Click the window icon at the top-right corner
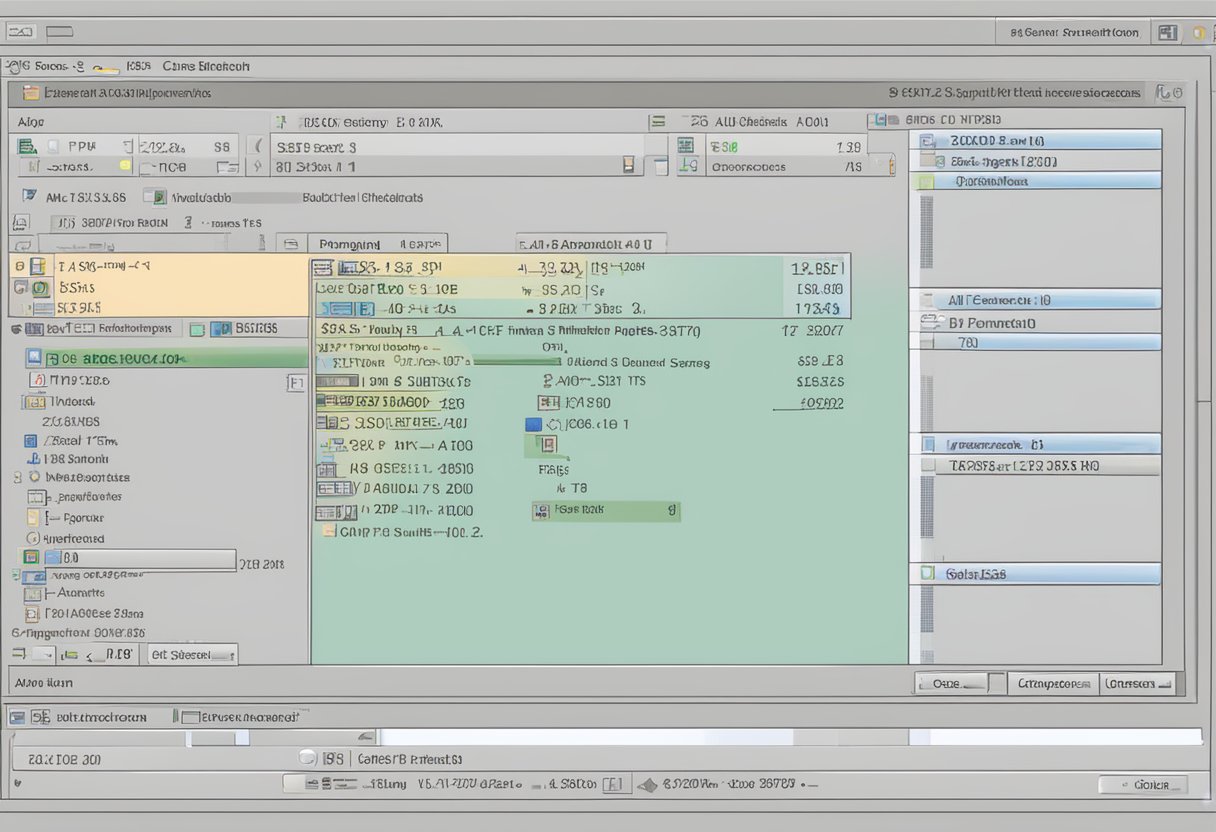Screen dimensions: 1216x832 pyautogui.click(x=1167, y=32)
